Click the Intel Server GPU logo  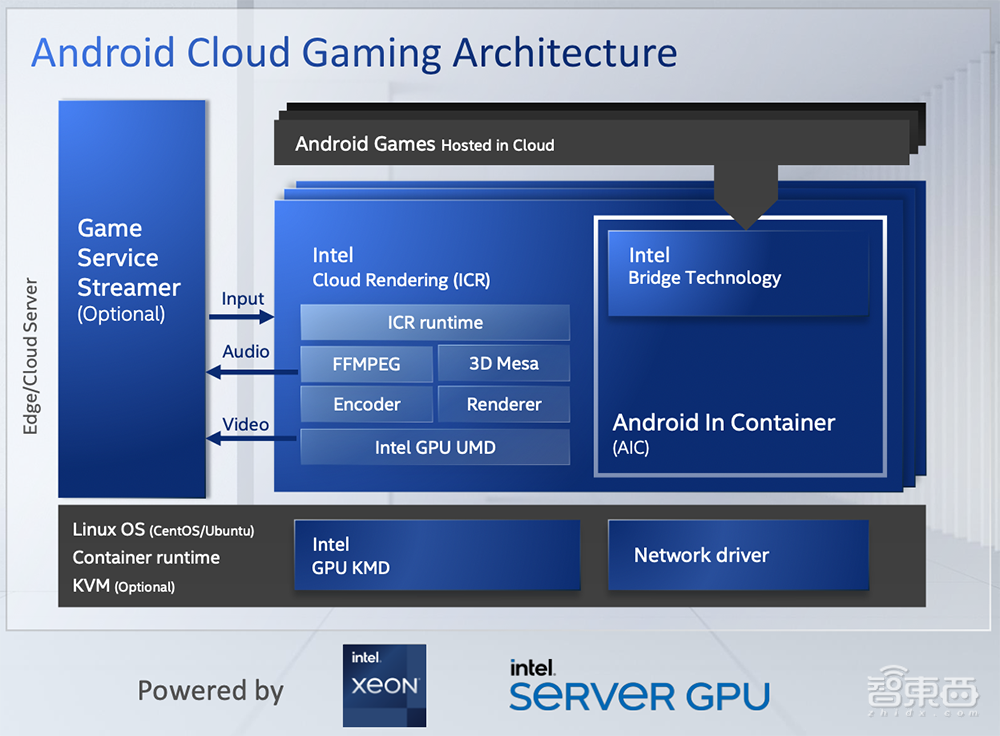tap(639, 686)
